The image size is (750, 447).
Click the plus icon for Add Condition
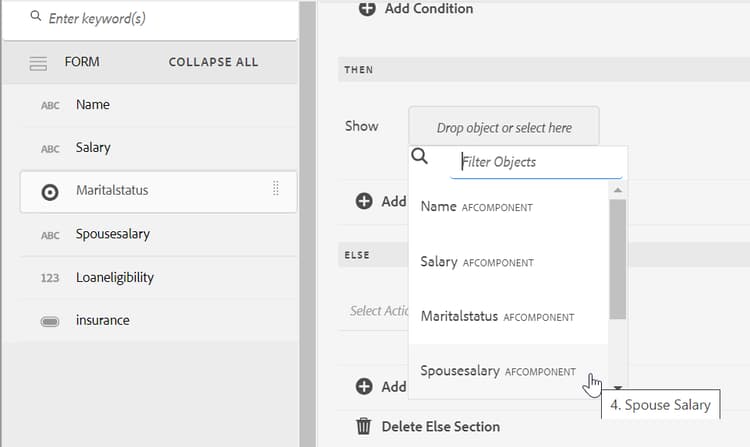click(367, 9)
